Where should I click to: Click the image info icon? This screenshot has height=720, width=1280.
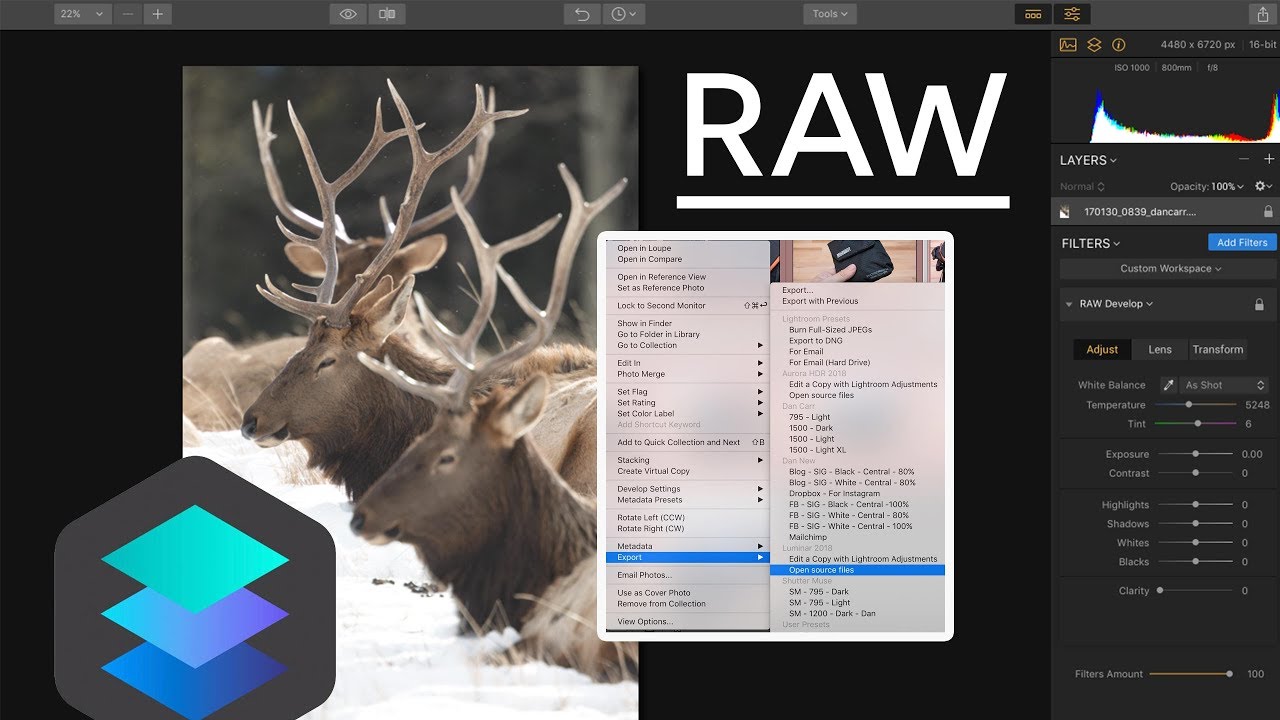(1118, 45)
